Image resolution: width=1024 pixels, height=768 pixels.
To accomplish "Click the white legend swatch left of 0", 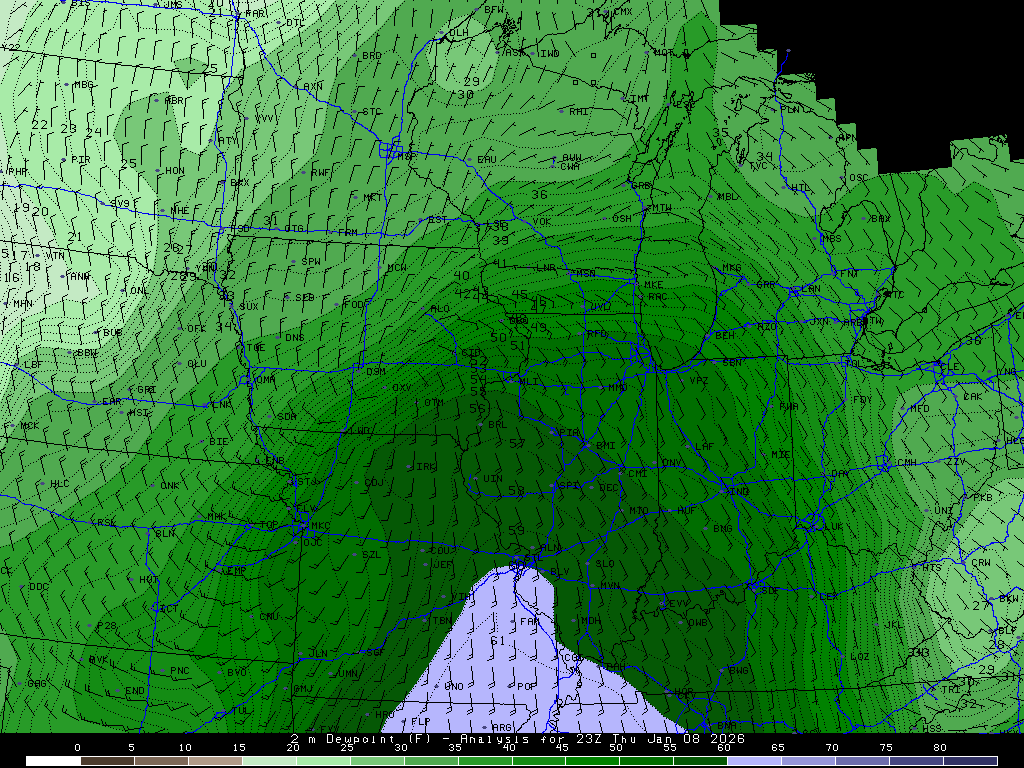I will [53, 761].
